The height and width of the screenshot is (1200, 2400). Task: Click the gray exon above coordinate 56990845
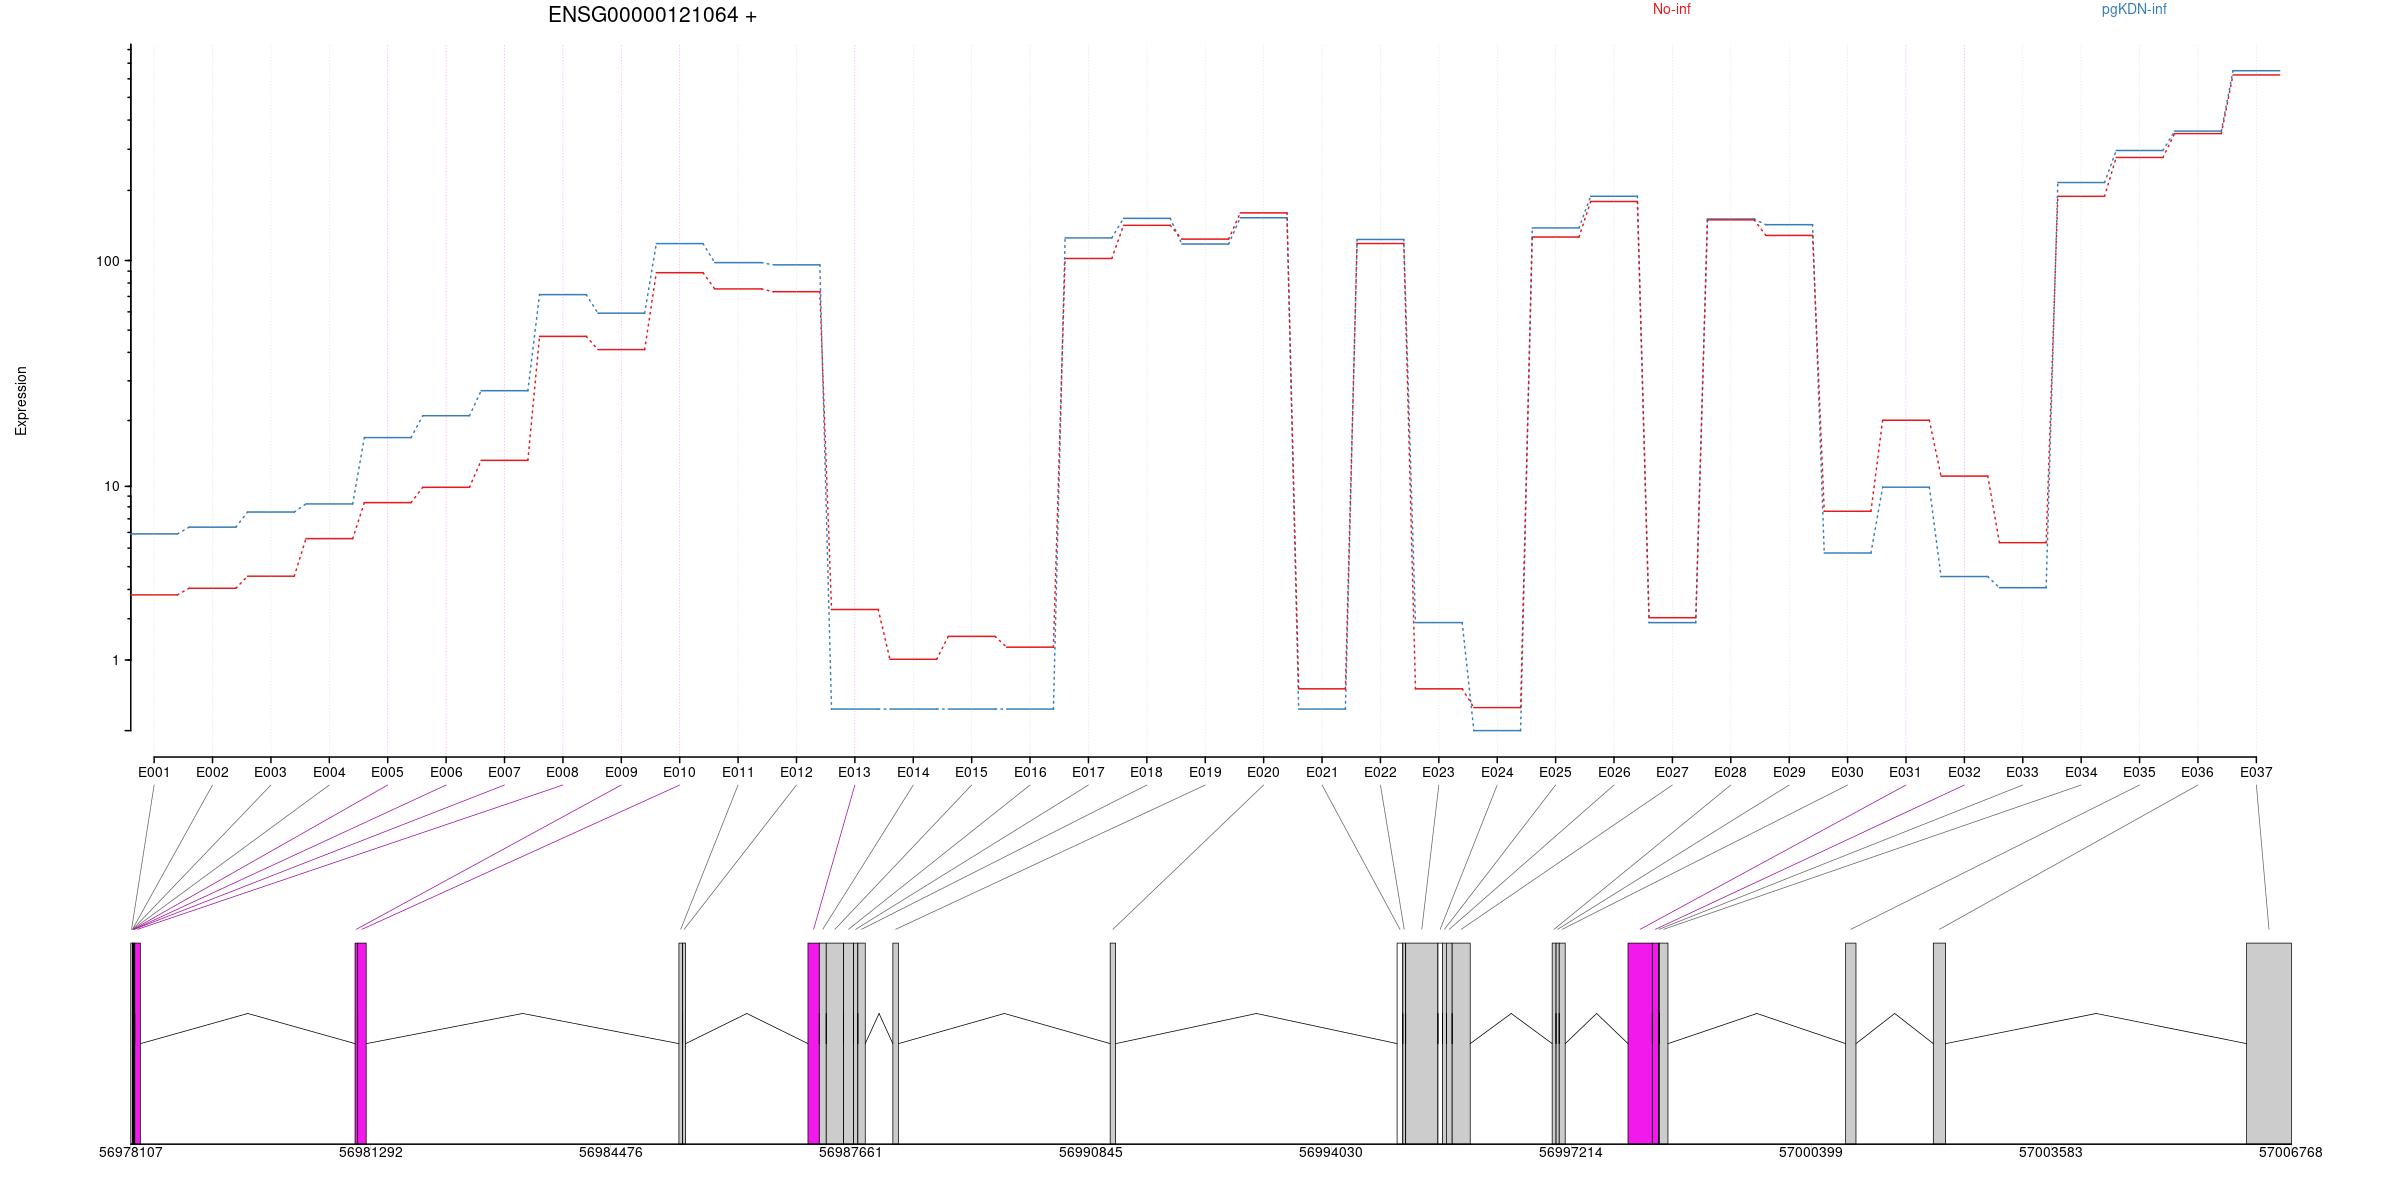tap(1113, 1043)
